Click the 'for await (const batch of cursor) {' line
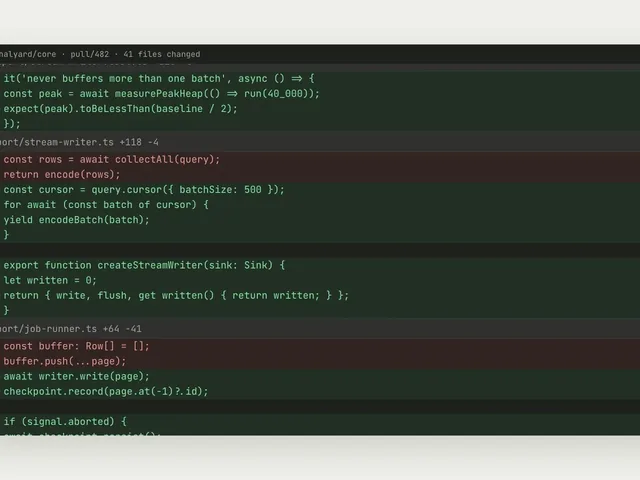640x480 pixels. click(x=320, y=204)
